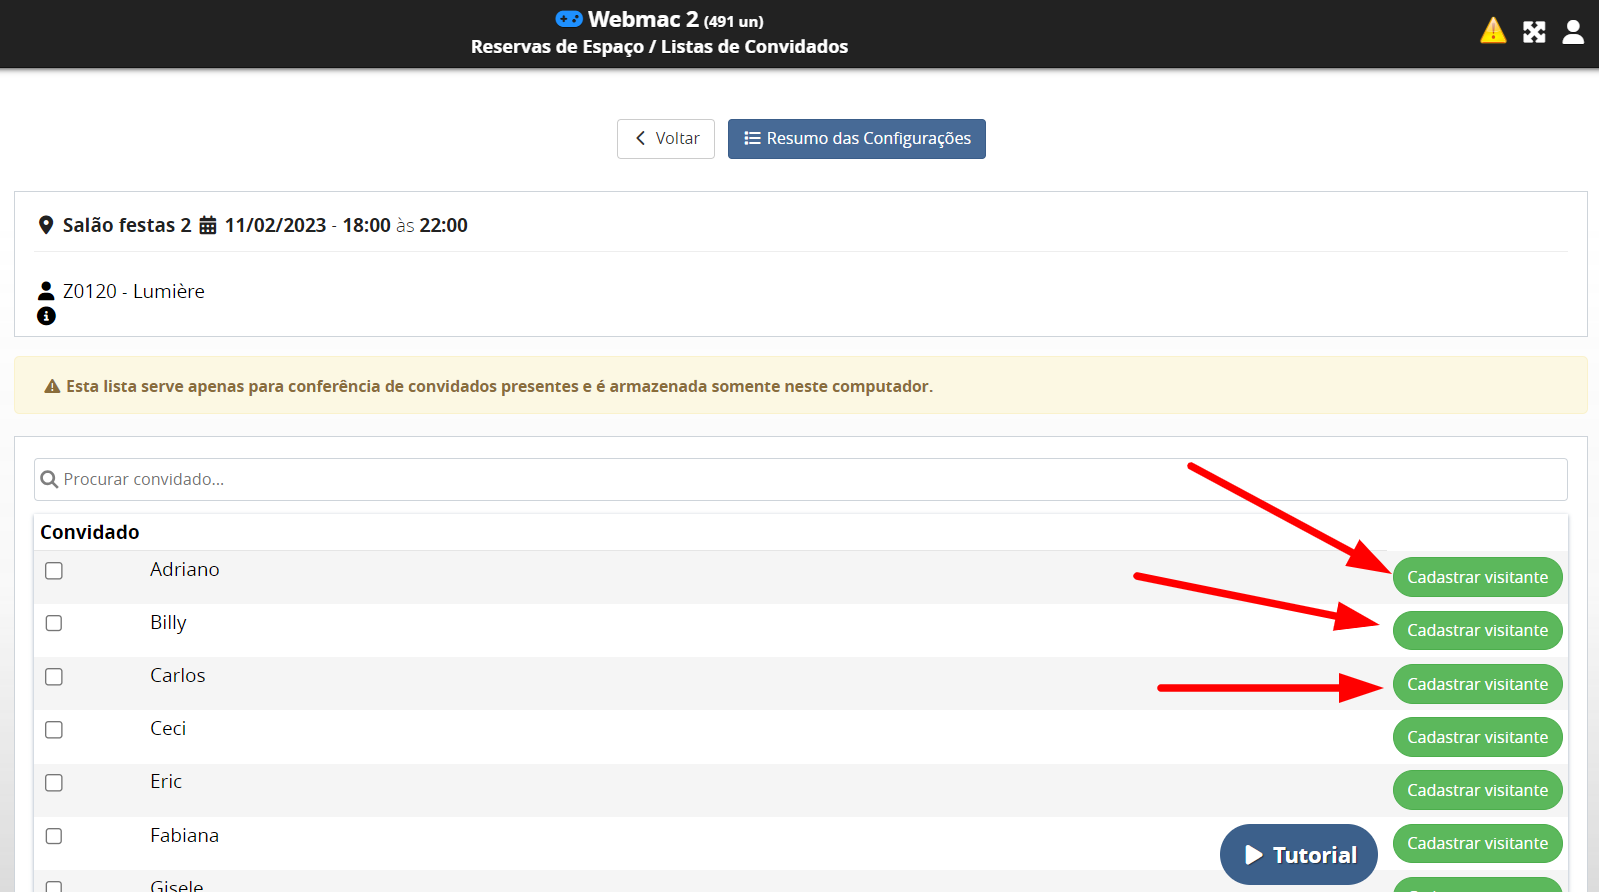Viewport: 1599px width, 892px height.
Task: Toggle fullscreen with the expand arrows icon
Action: click(x=1534, y=32)
